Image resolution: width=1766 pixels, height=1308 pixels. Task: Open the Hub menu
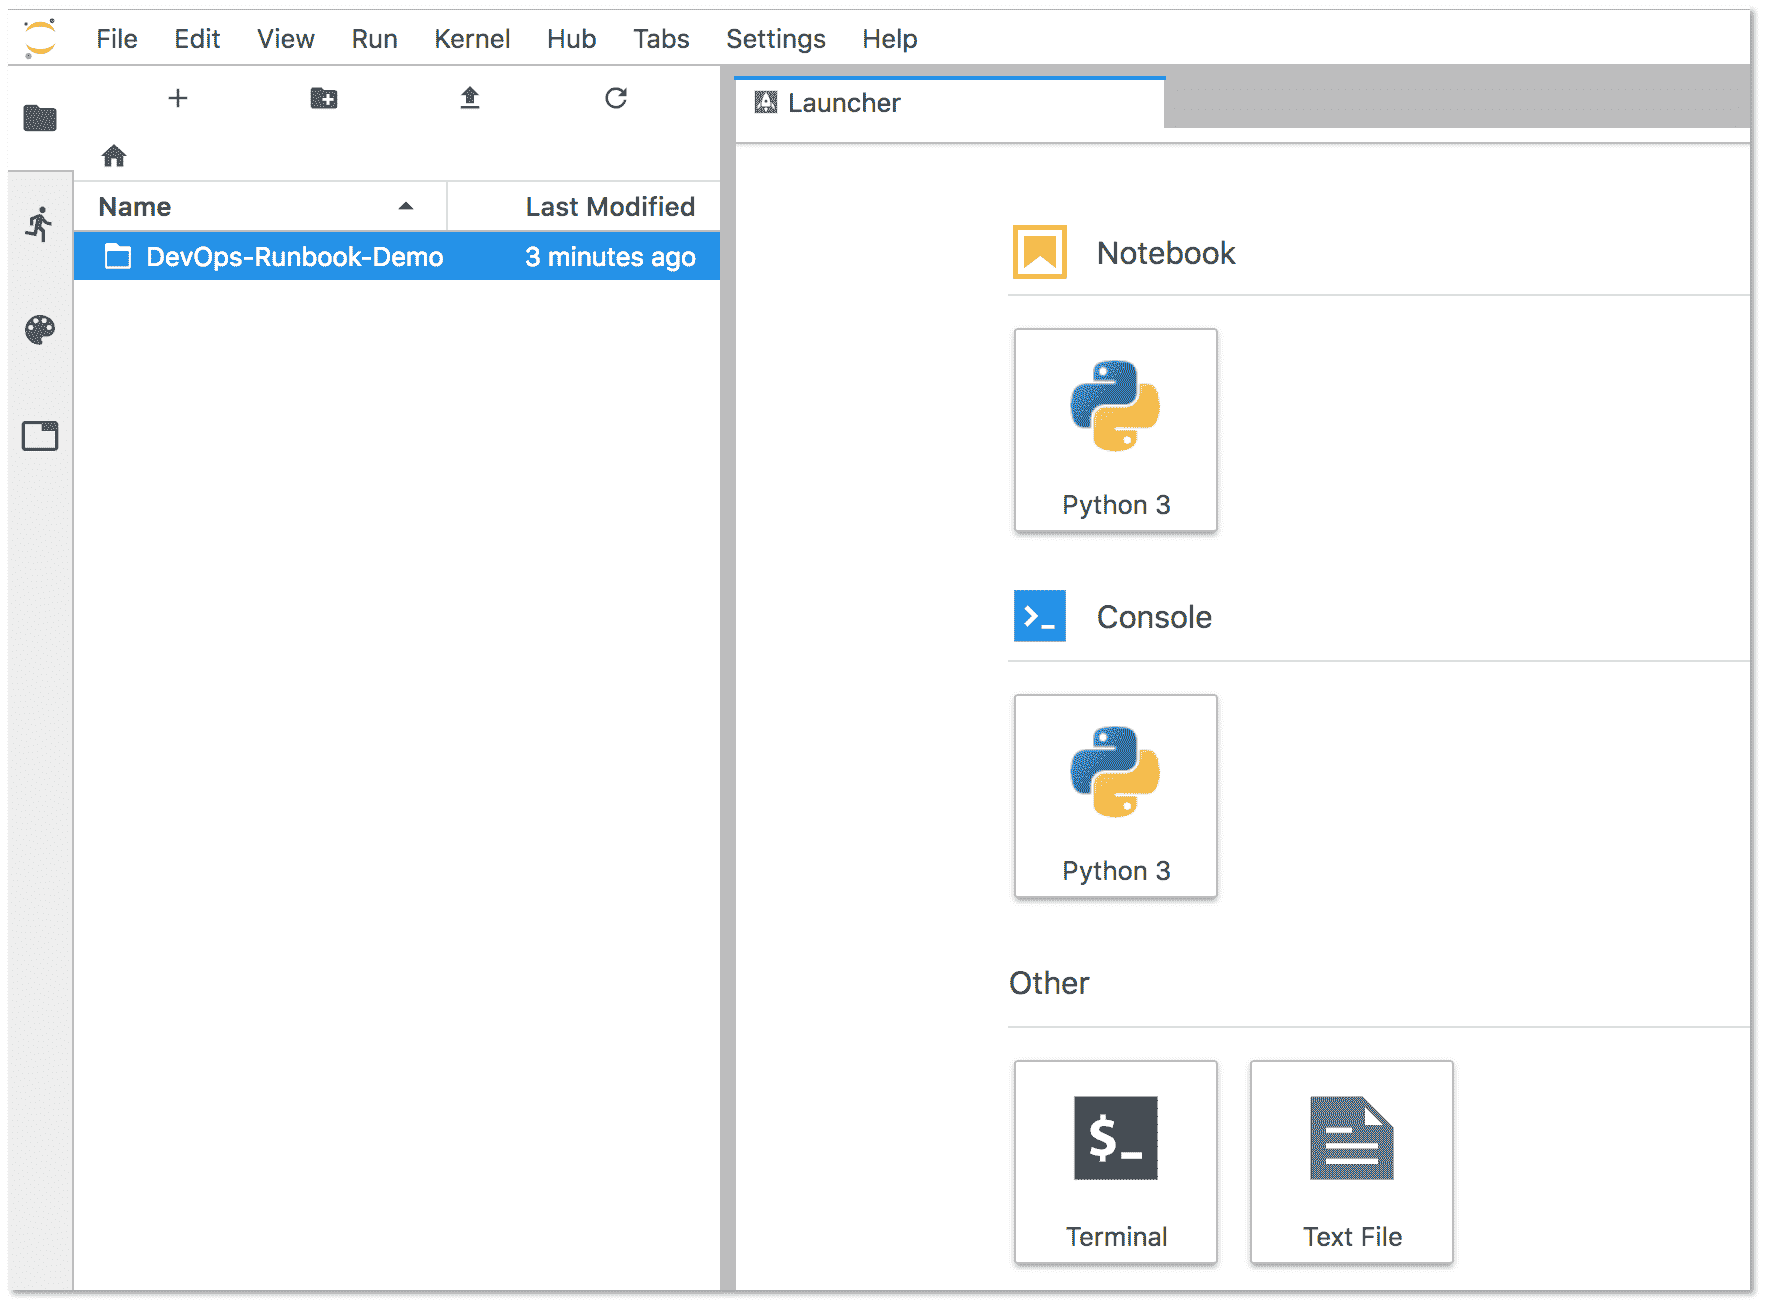[x=571, y=39]
